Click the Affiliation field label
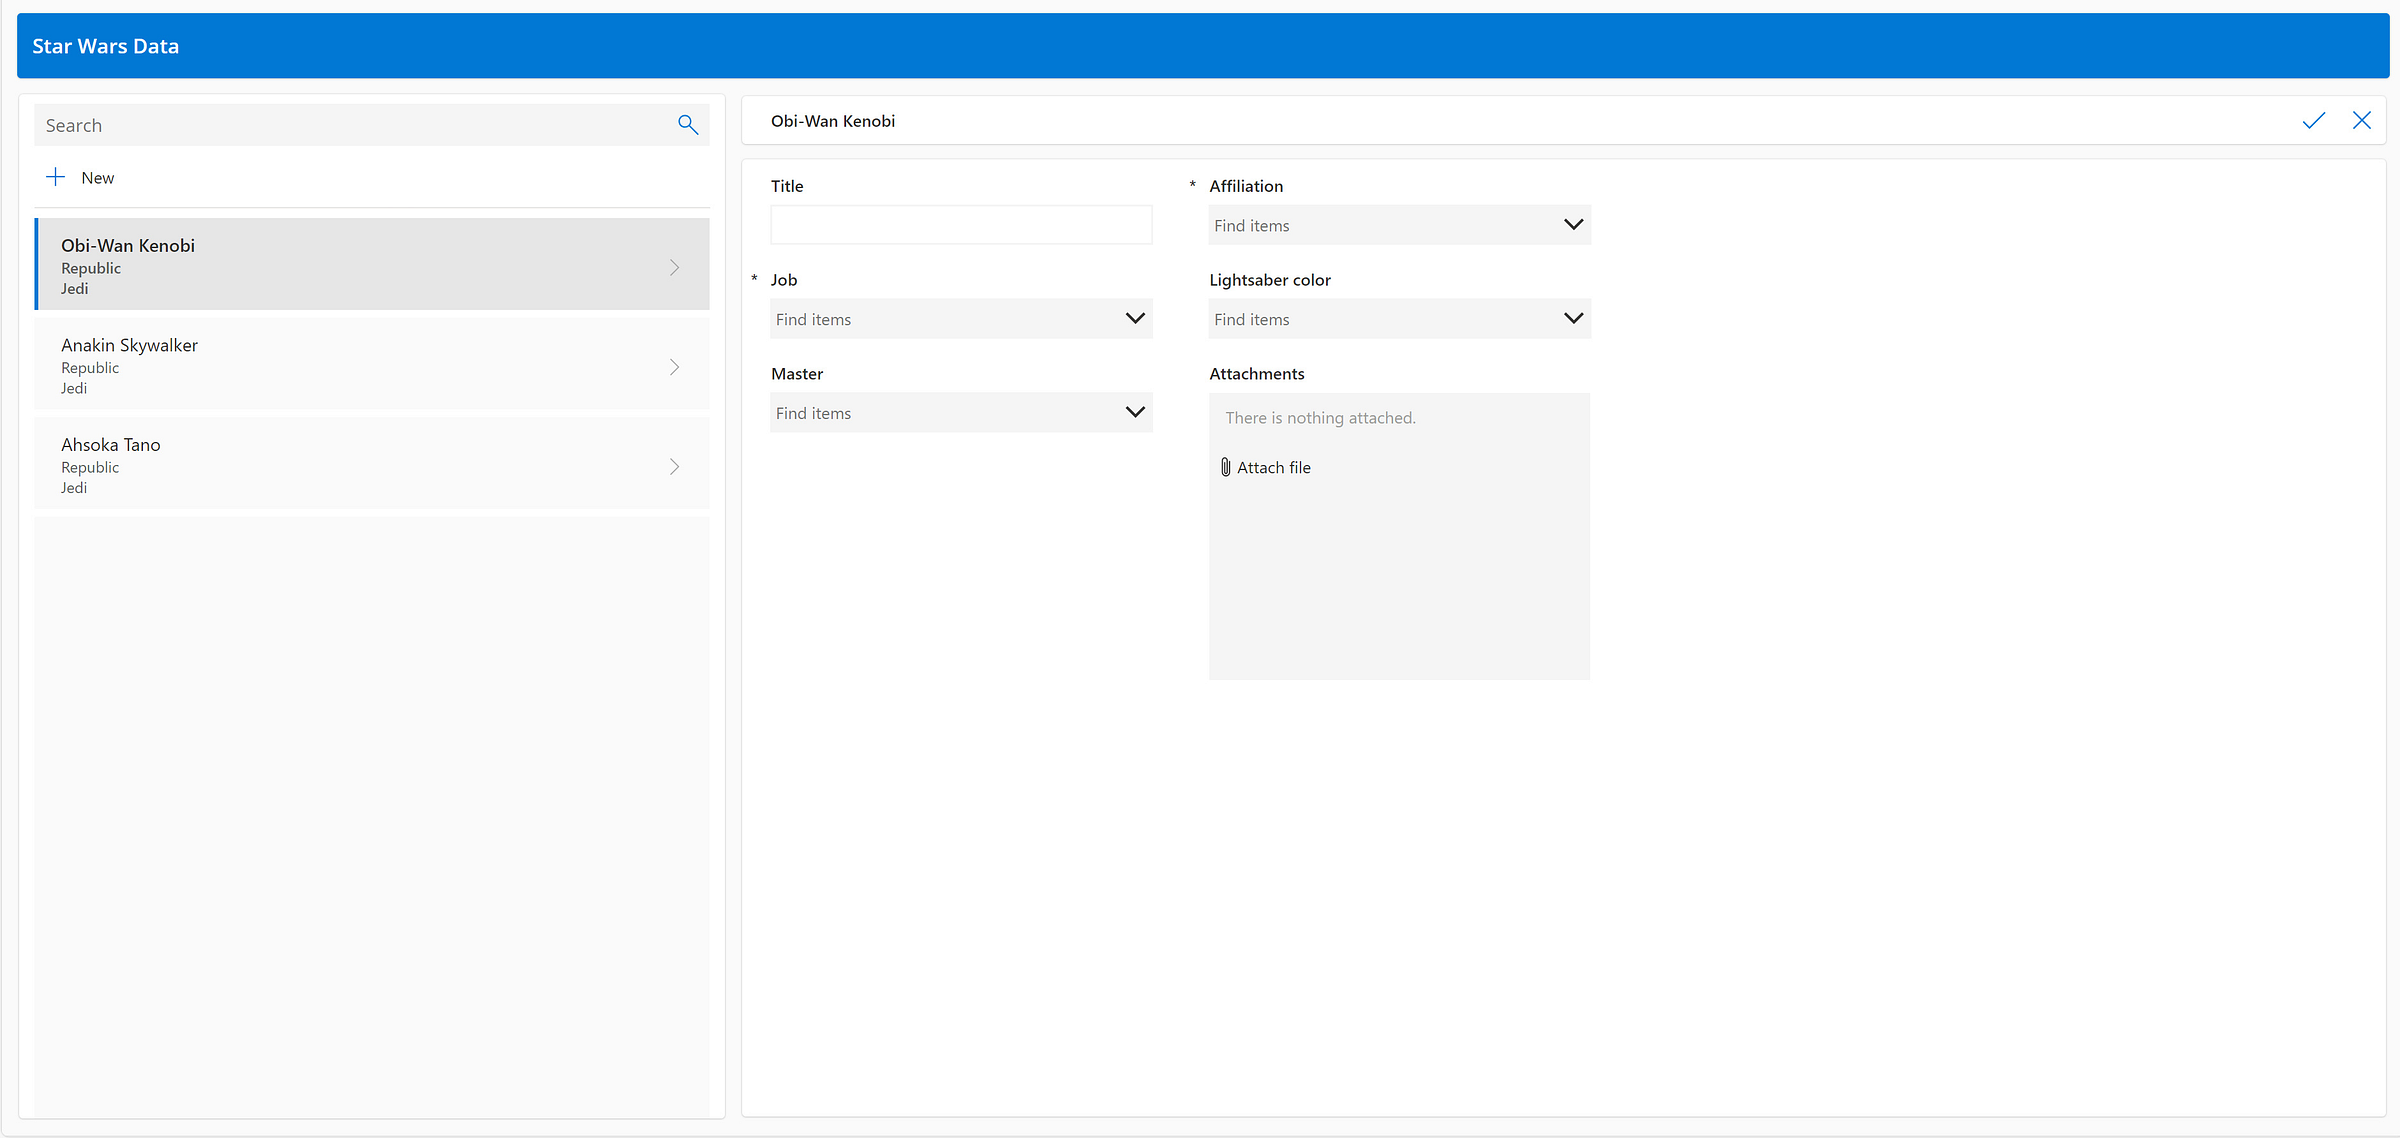This screenshot has width=2400, height=1138. (1246, 186)
